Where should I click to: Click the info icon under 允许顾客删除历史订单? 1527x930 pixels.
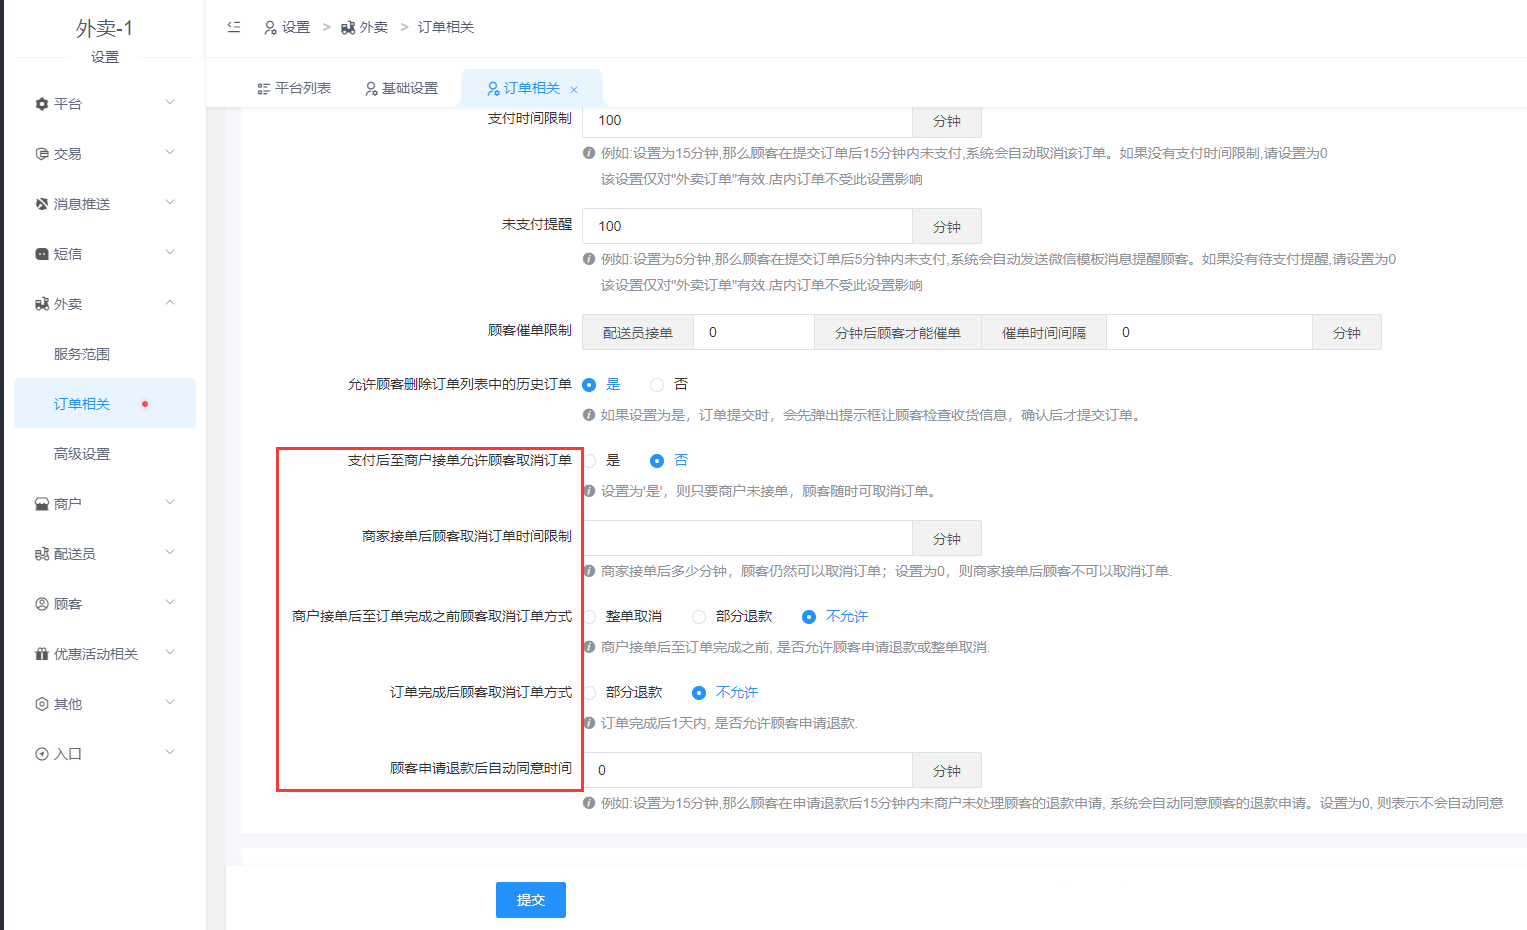coord(589,415)
